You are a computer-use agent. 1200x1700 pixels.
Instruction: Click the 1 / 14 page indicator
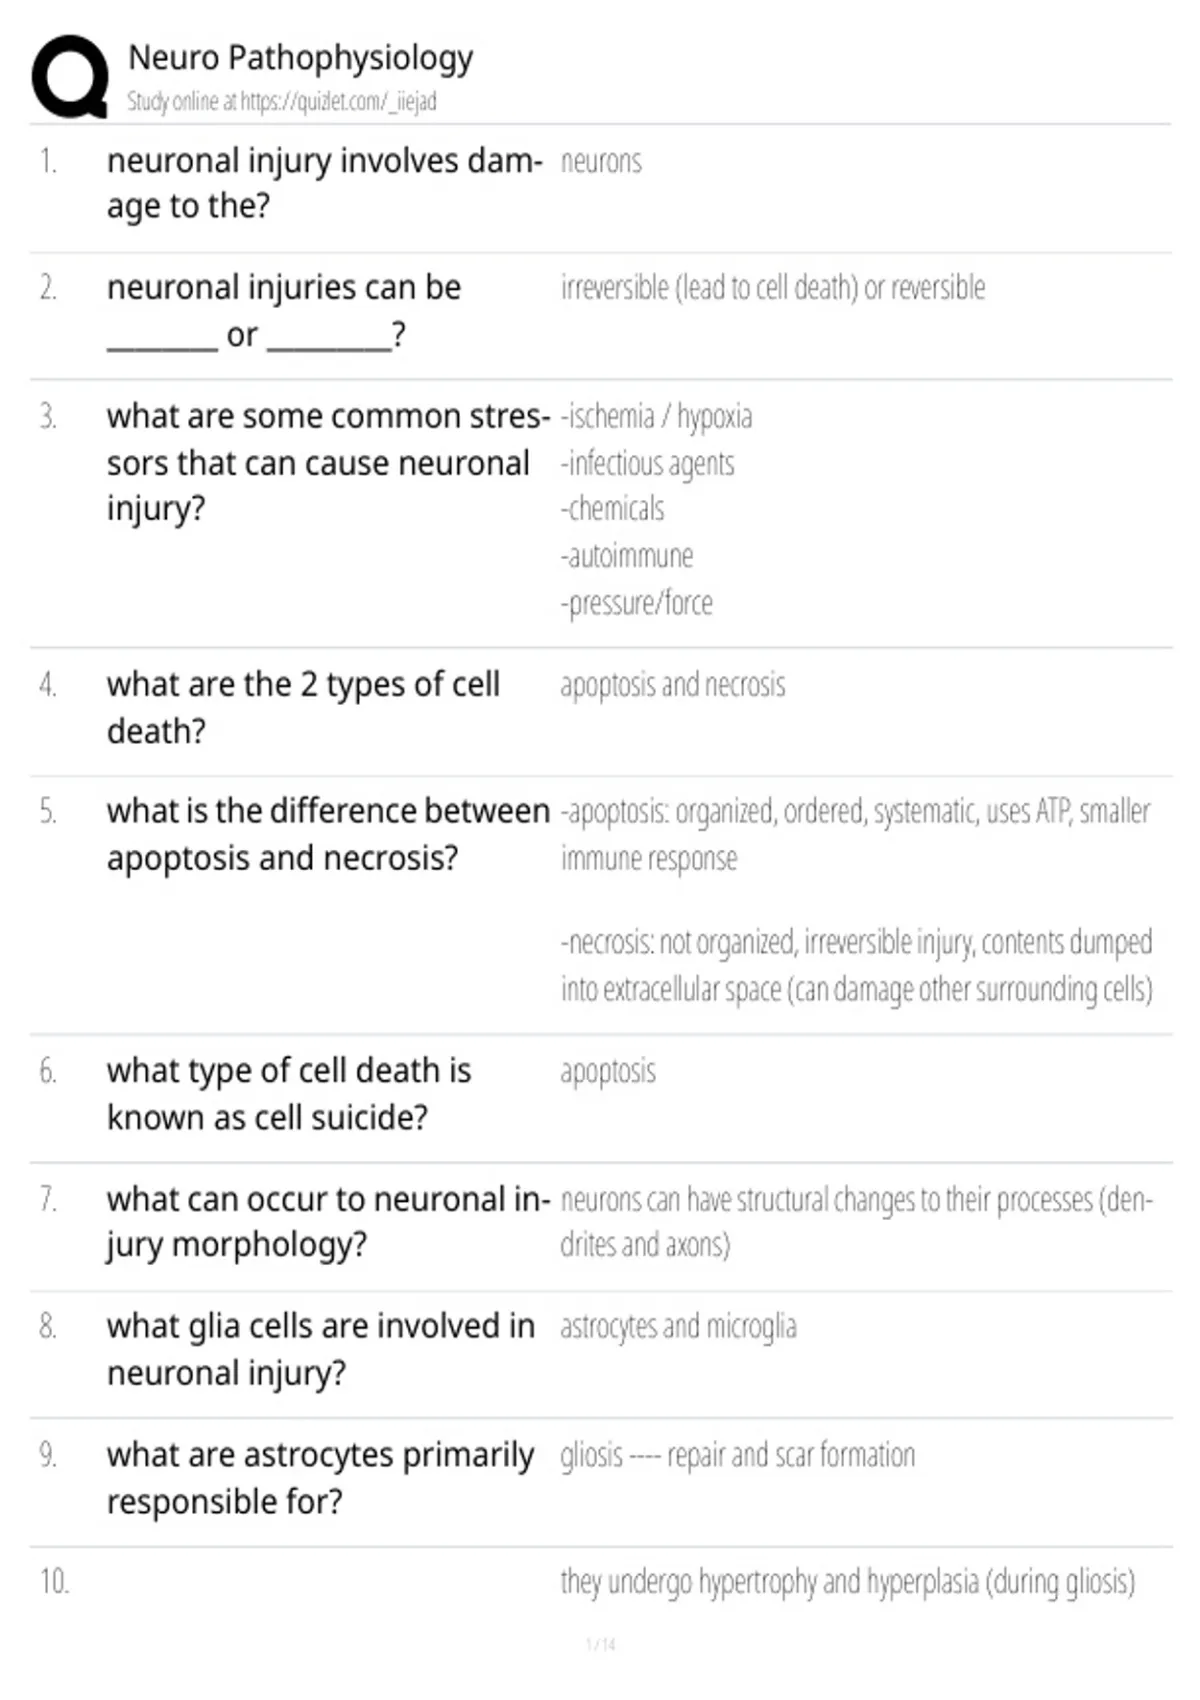click(x=600, y=1644)
